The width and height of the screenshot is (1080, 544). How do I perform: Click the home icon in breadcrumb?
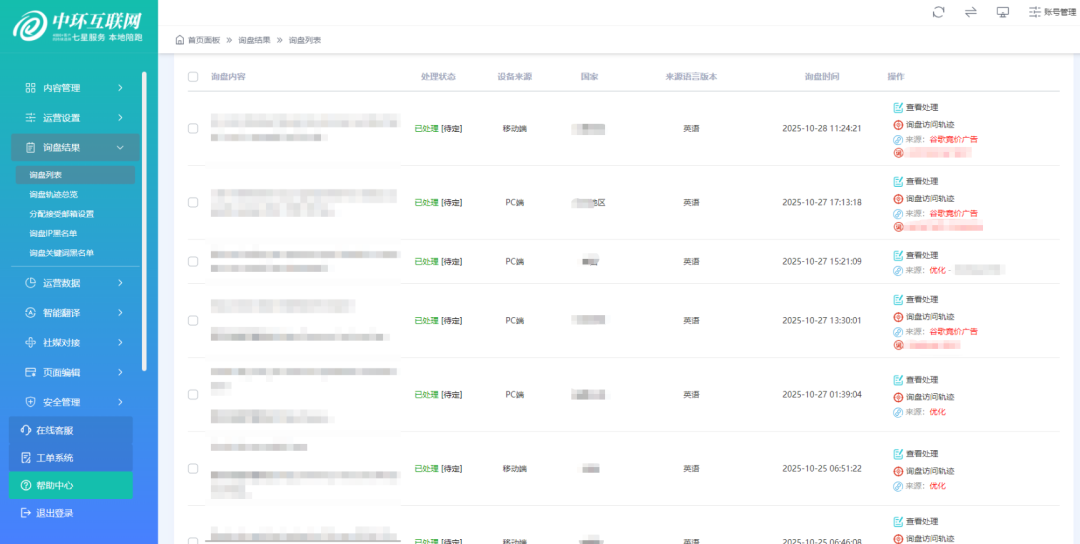180,40
